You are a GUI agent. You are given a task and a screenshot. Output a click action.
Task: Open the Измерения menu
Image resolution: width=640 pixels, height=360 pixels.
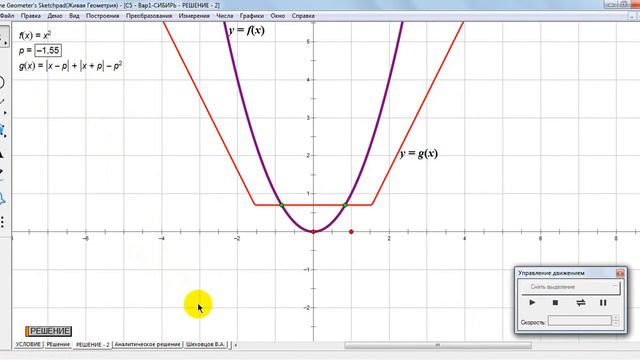[194, 16]
